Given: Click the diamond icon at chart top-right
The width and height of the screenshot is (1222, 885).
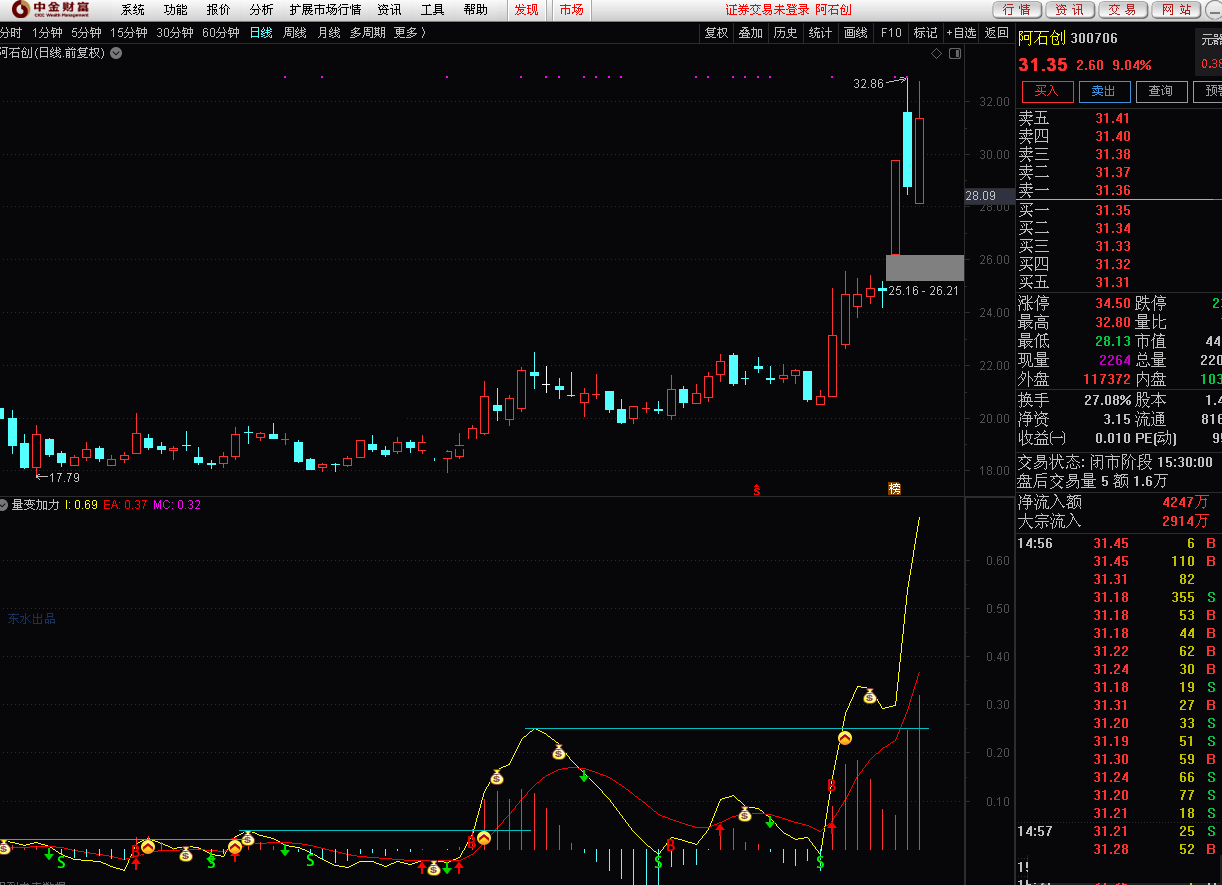Looking at the screenshot, I should 936,53.
